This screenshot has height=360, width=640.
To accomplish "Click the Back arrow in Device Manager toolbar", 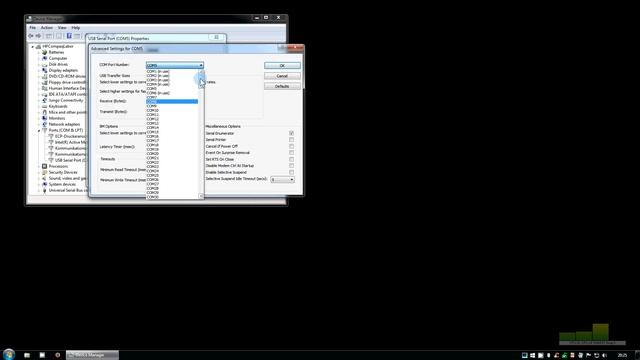I will [31, 36].
